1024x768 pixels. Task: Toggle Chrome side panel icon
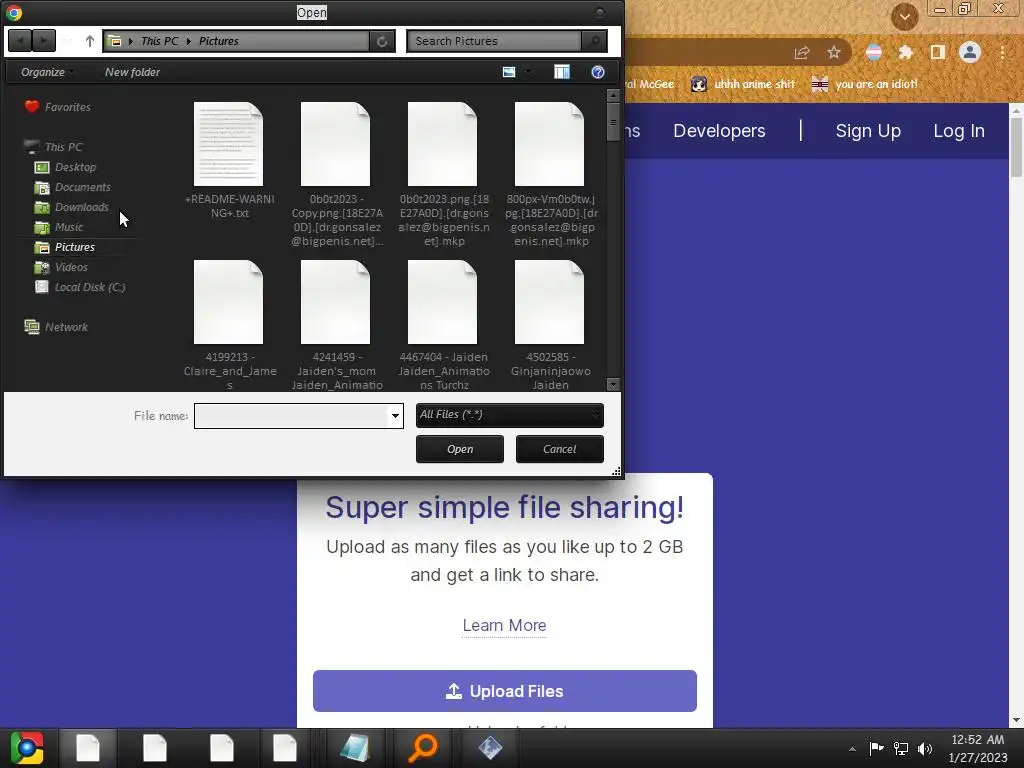pyautogui.click(x=937, y=52)
